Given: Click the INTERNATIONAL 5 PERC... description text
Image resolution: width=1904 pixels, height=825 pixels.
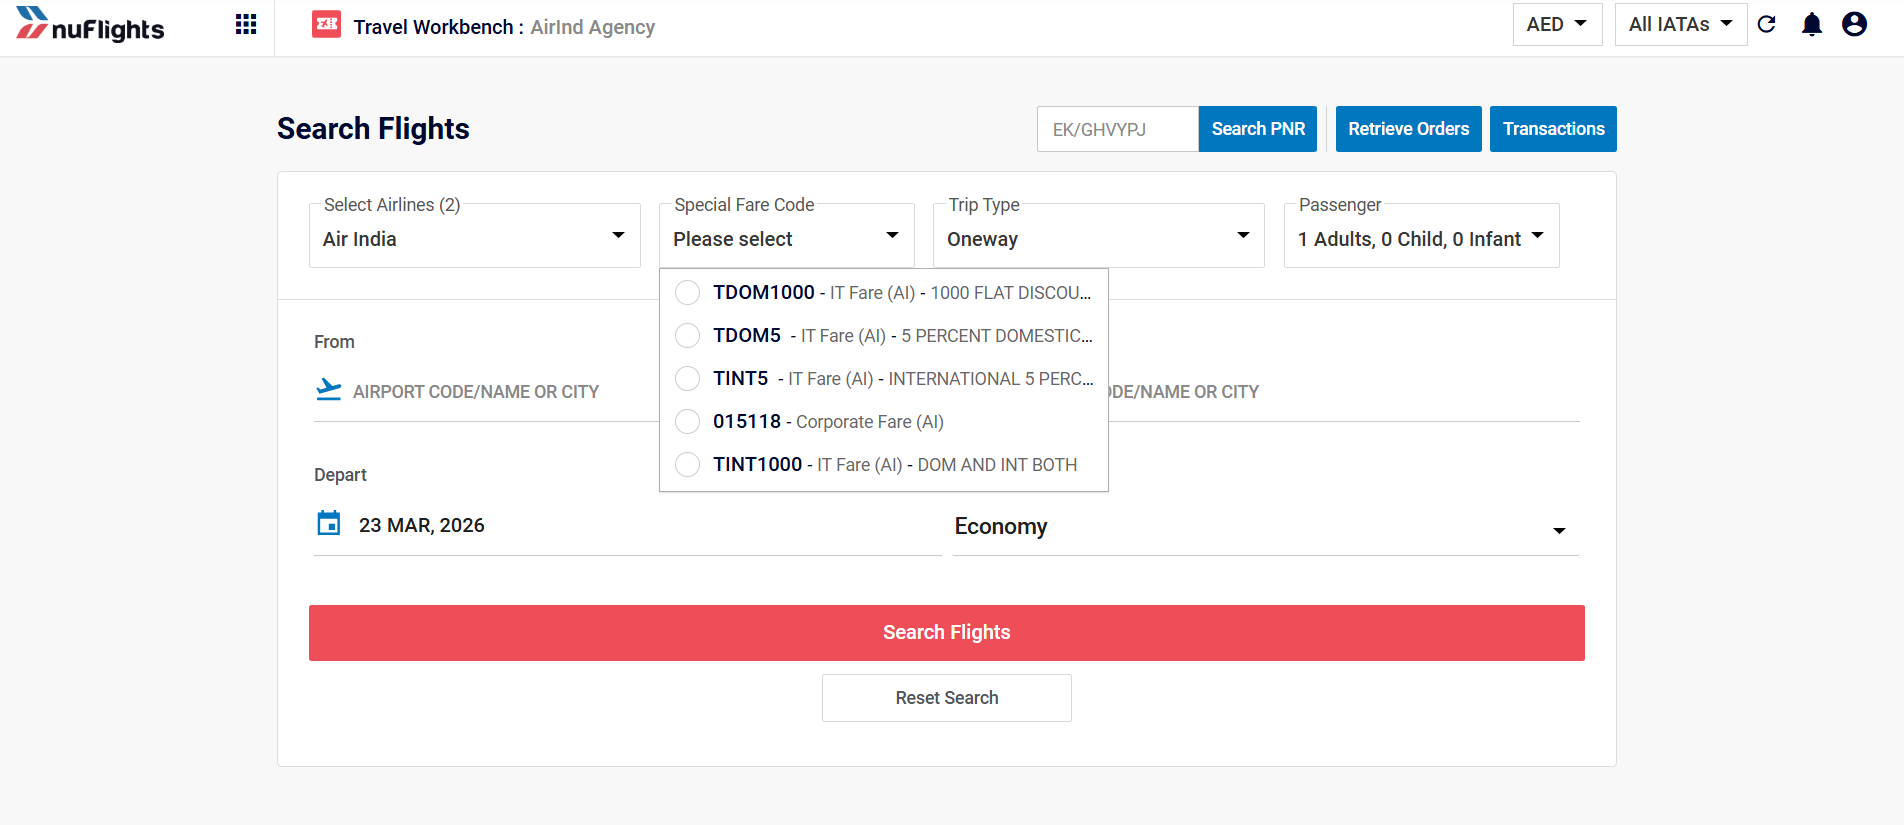Looking at the screenshot, I should point(991,379).
